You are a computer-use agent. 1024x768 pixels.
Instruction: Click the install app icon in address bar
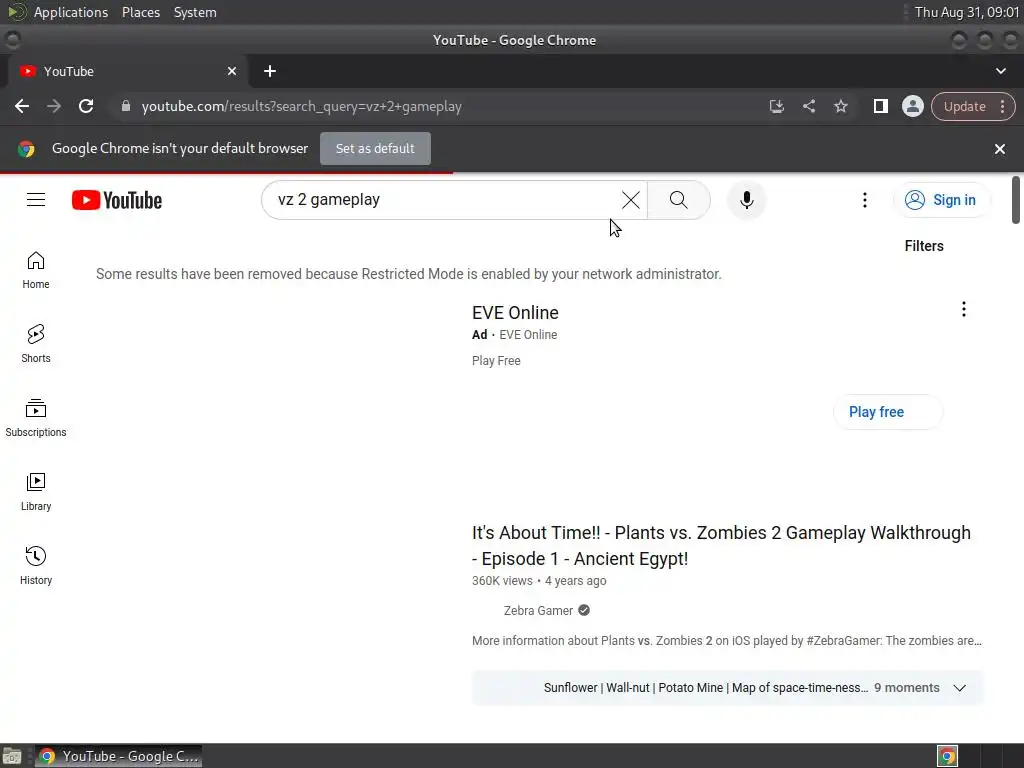point(776,106)
